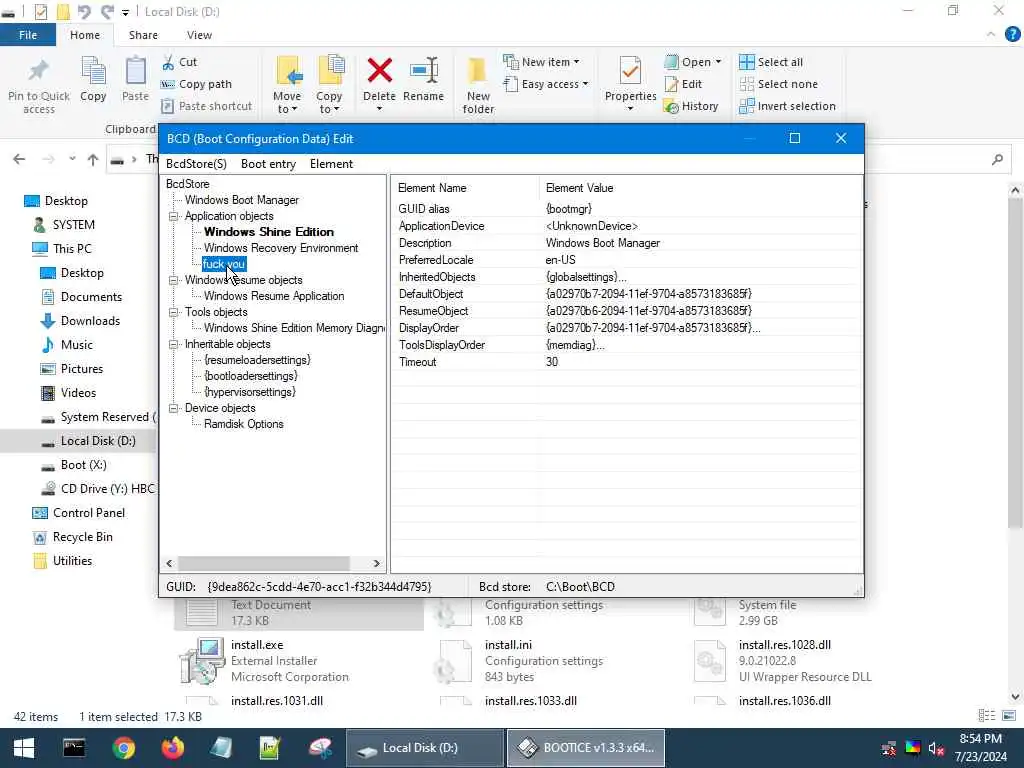Click the Rename ribbon icon
The image size is (1024, 768).
point(424,71)
